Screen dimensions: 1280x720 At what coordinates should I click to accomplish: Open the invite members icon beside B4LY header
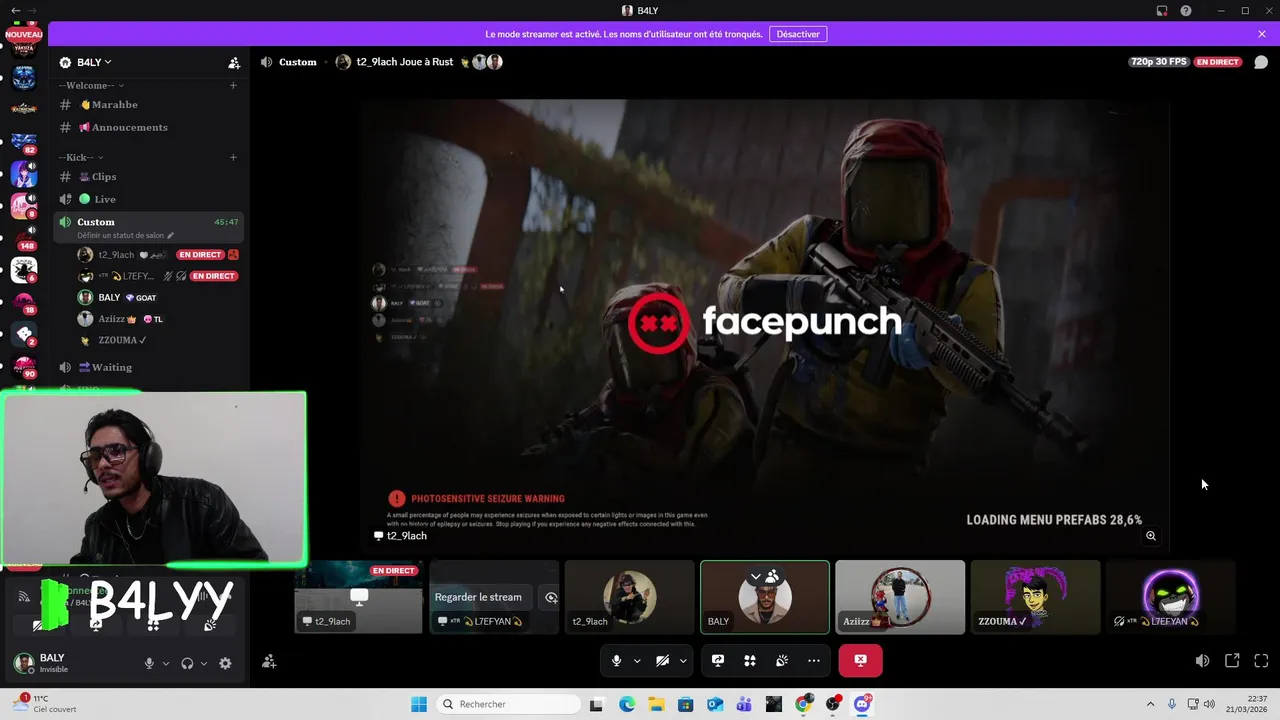pyautogui.click(x=234, y=62)
